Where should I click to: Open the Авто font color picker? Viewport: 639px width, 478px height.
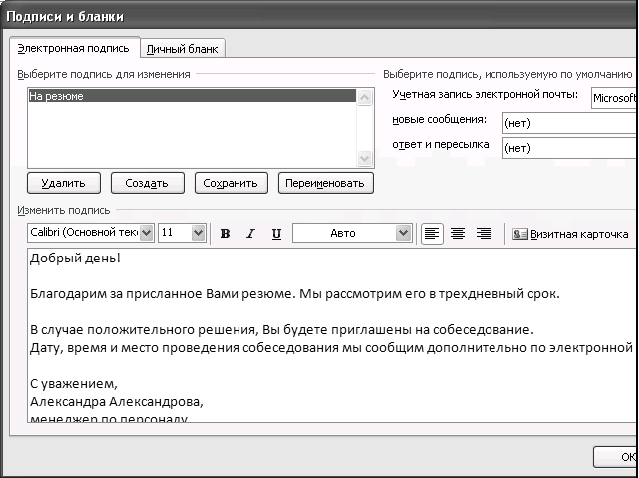tap(403, 233)
